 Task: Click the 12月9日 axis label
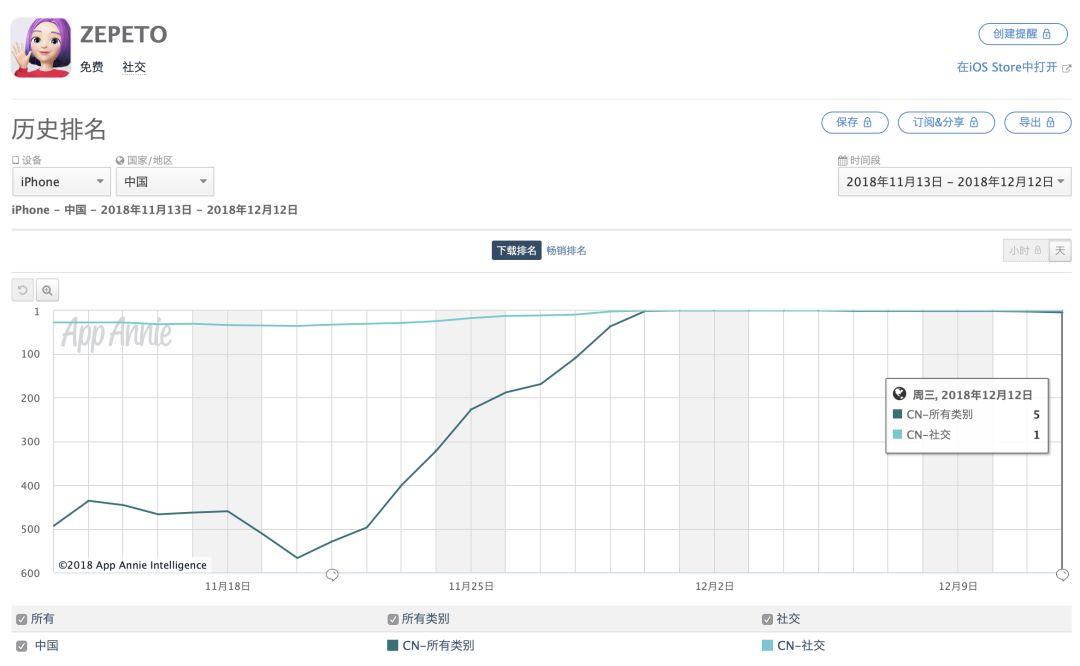[957, 586]
